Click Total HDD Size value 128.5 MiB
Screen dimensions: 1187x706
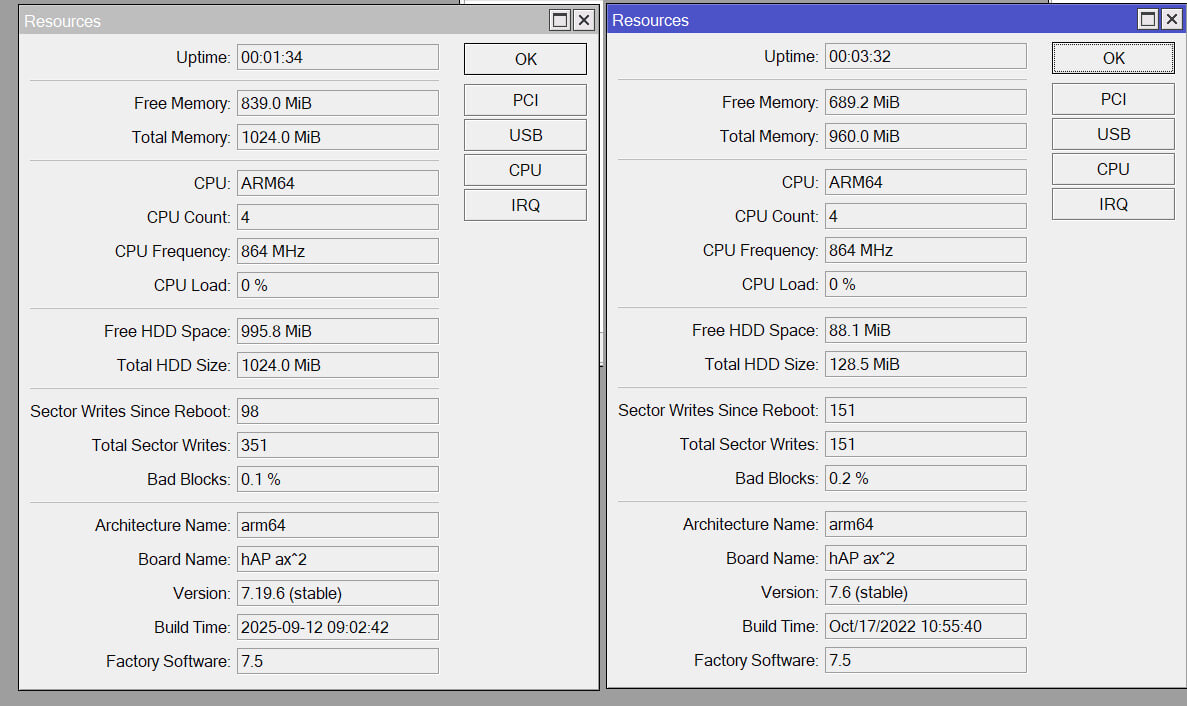[926, 365]
